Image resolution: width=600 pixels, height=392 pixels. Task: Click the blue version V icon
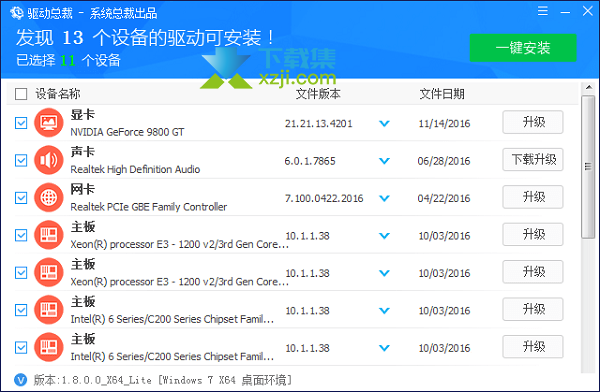(x=20, y=380)
